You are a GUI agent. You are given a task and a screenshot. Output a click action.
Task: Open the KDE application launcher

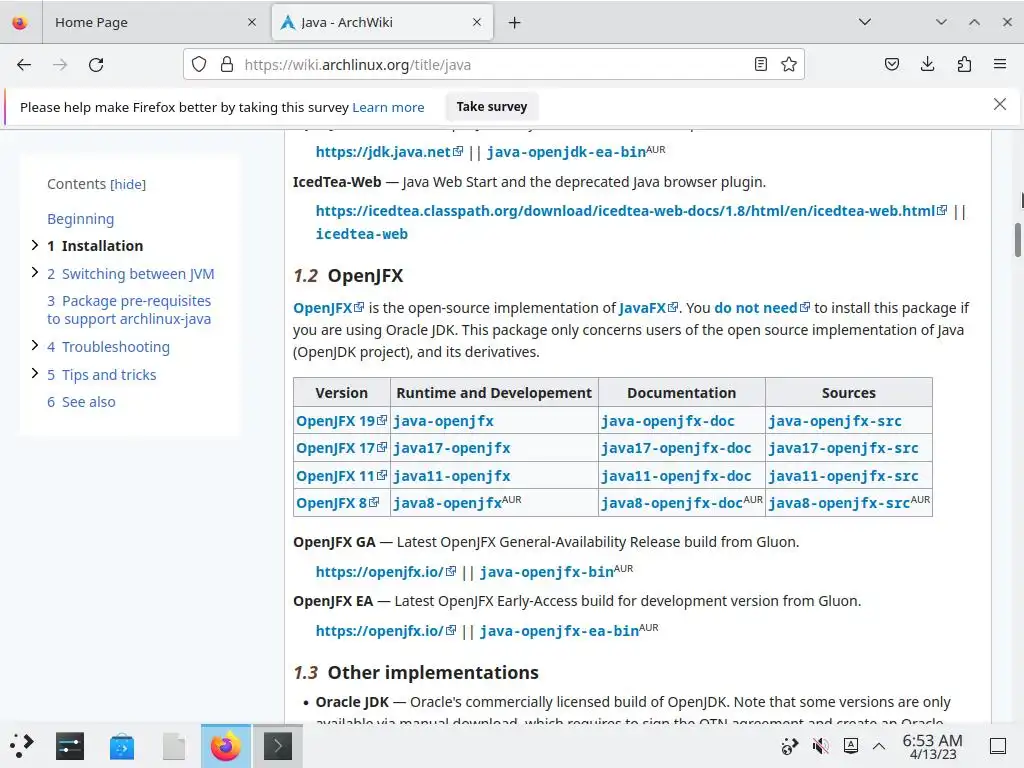coord(22,745)
